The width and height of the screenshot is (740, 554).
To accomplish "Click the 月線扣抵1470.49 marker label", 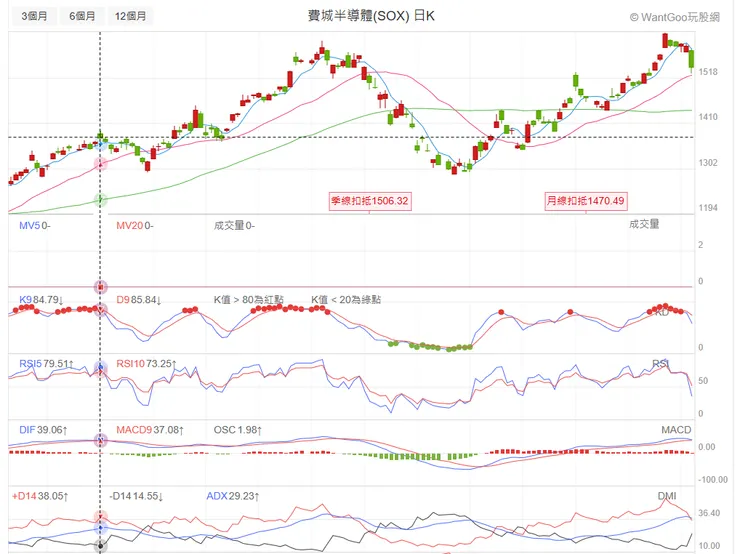I will coord(585,201).
